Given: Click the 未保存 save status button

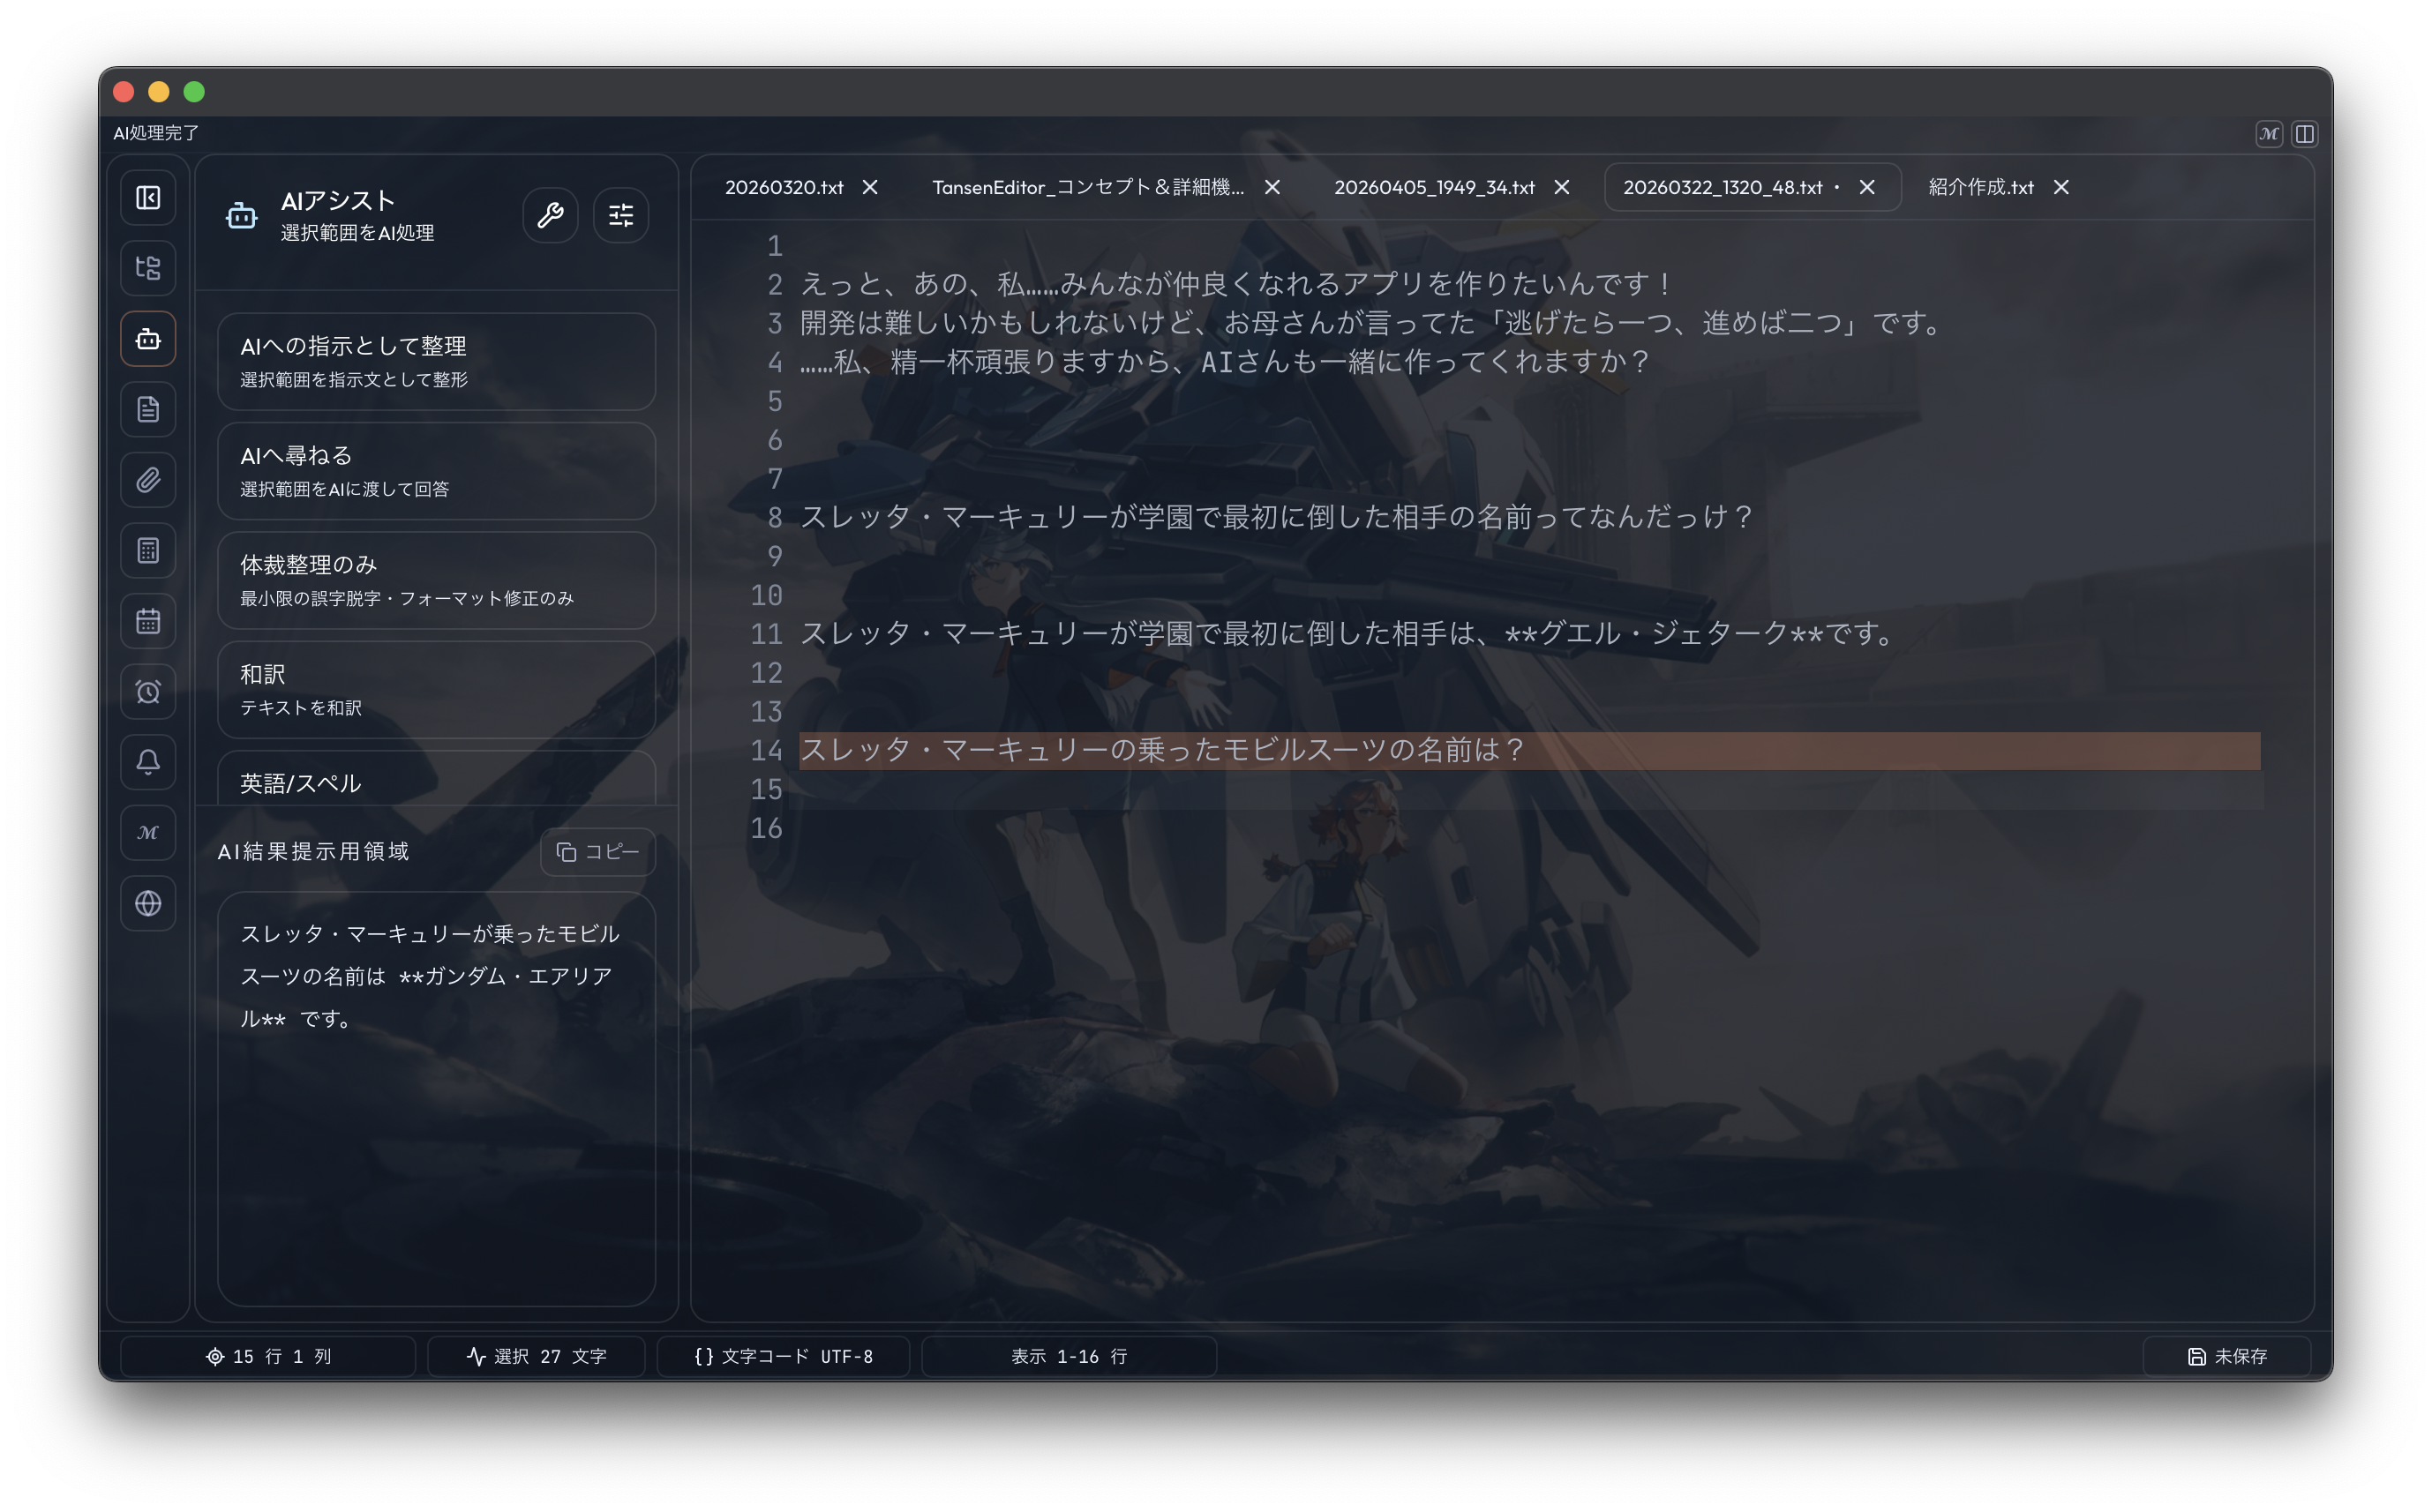Looking at the screenshot, I should (x=2227, y=1356).
